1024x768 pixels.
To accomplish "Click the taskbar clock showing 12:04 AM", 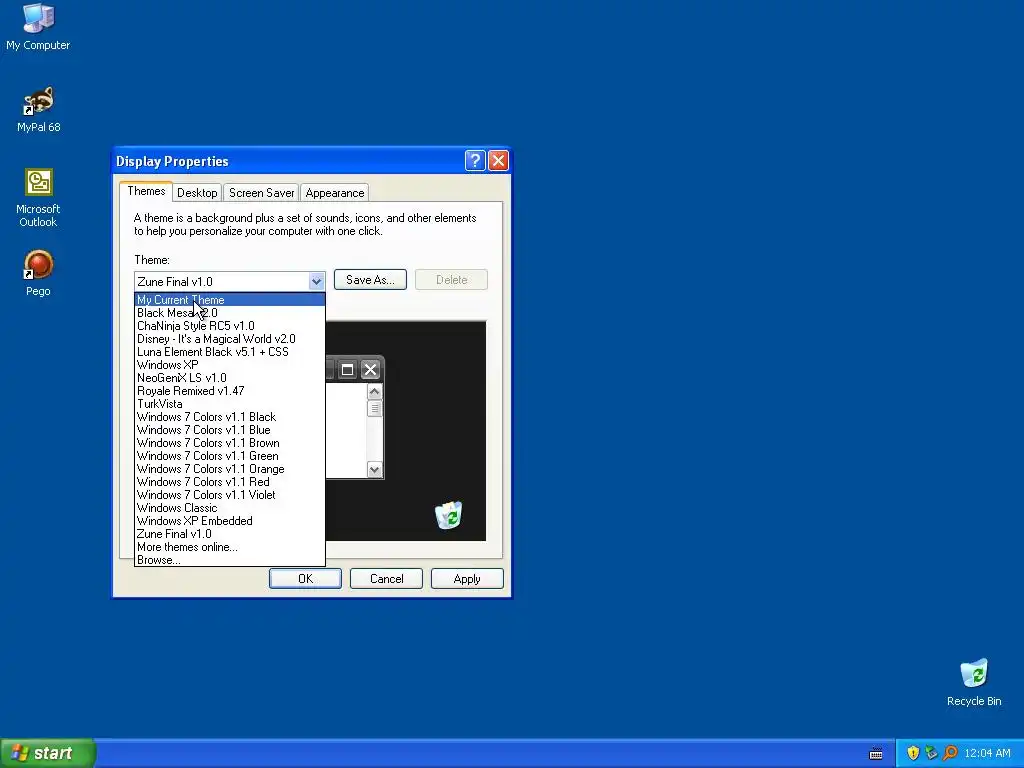I will coord(987,753).
